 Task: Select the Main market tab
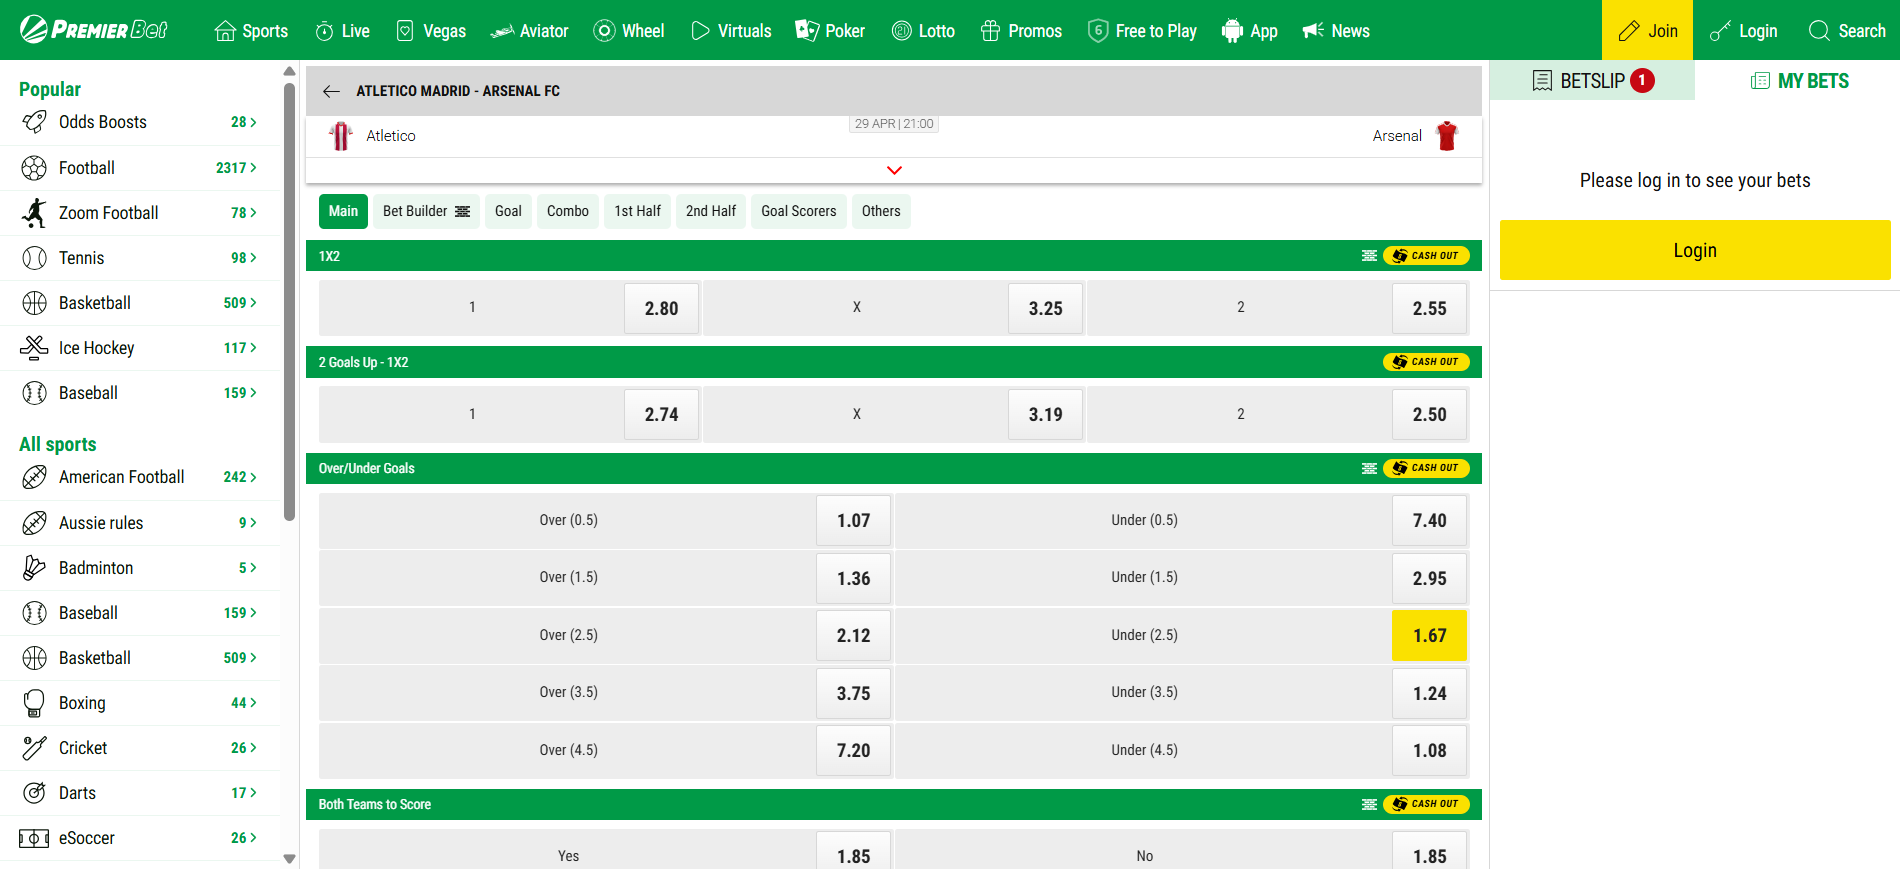(343, 211)
